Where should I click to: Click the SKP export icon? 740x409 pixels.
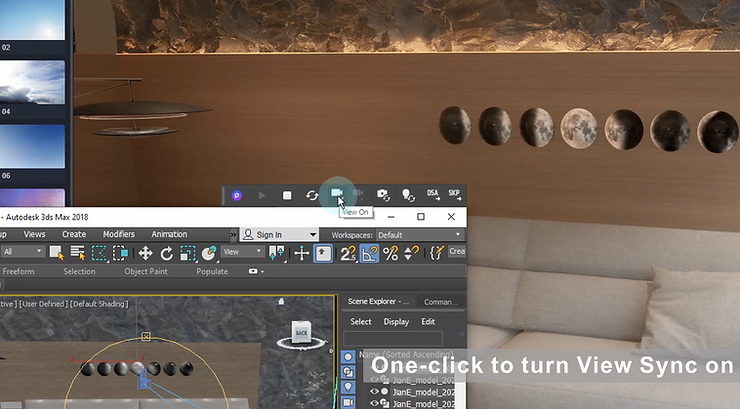[x=454, y=195]
